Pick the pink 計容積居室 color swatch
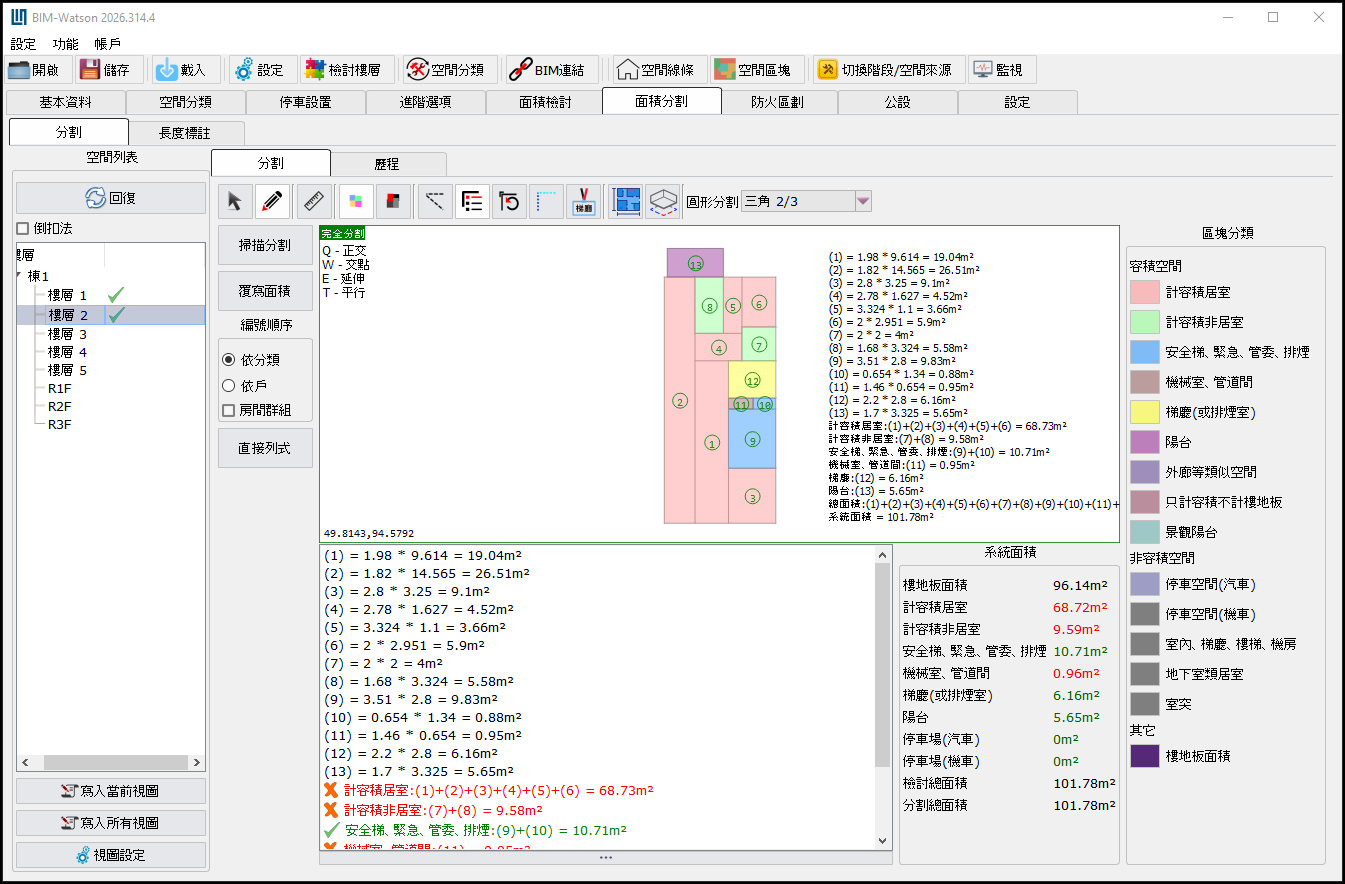Screen dimensions: 1345x884 coord(1144,292)
